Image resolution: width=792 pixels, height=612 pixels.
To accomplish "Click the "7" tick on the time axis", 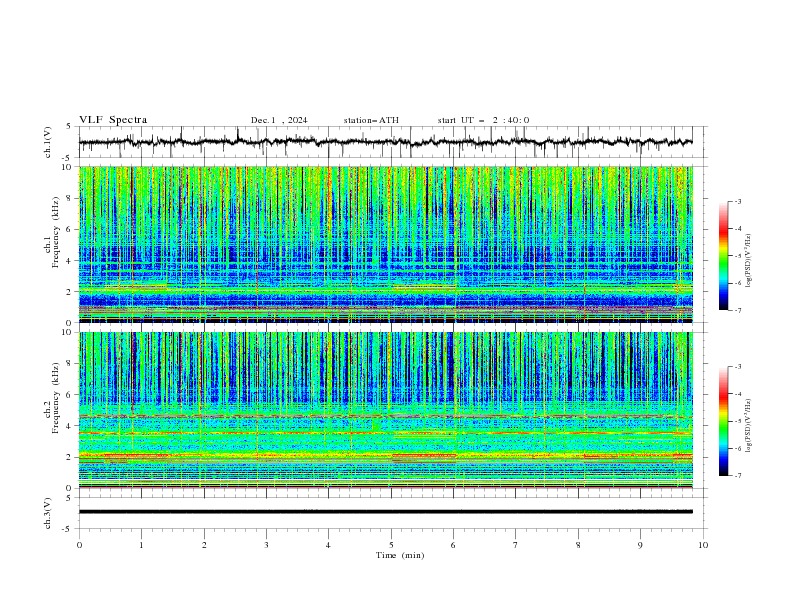I will [x=516, y=545].
